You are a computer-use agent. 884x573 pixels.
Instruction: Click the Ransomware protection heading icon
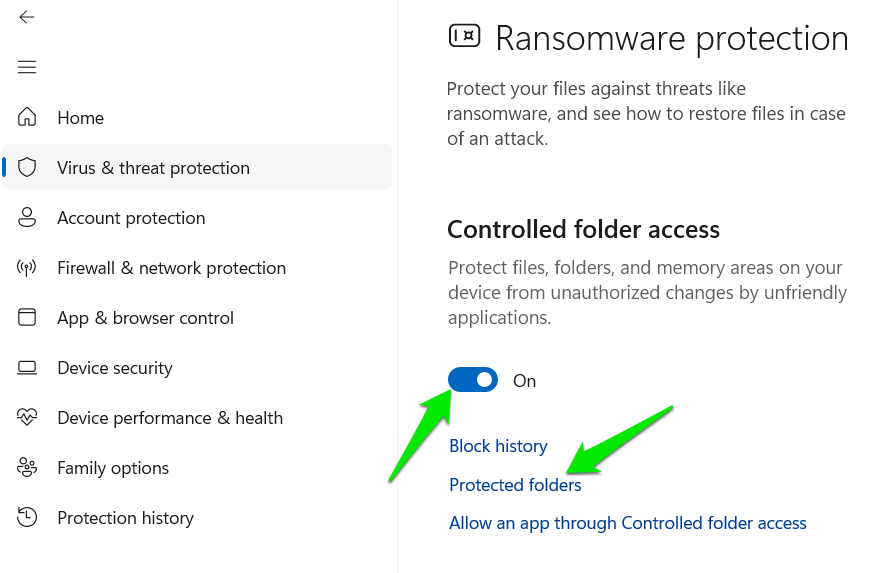coord(464,37)
